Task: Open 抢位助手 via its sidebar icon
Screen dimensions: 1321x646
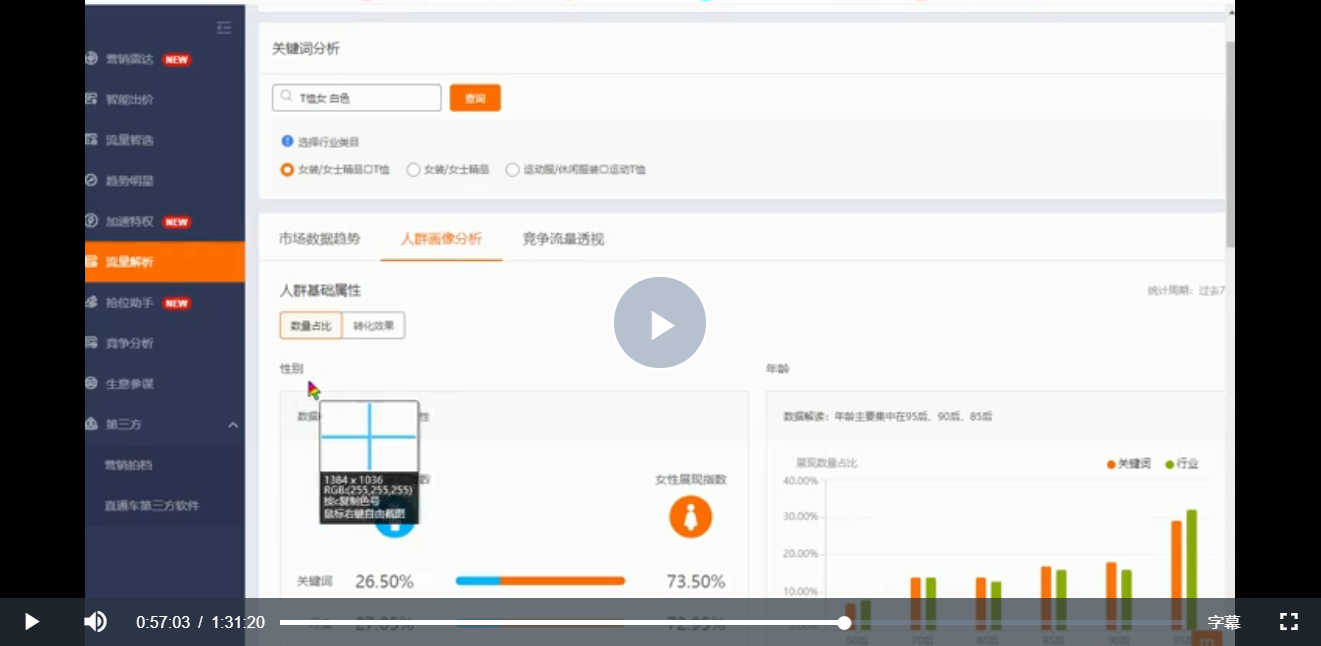Action: point(91,302)
